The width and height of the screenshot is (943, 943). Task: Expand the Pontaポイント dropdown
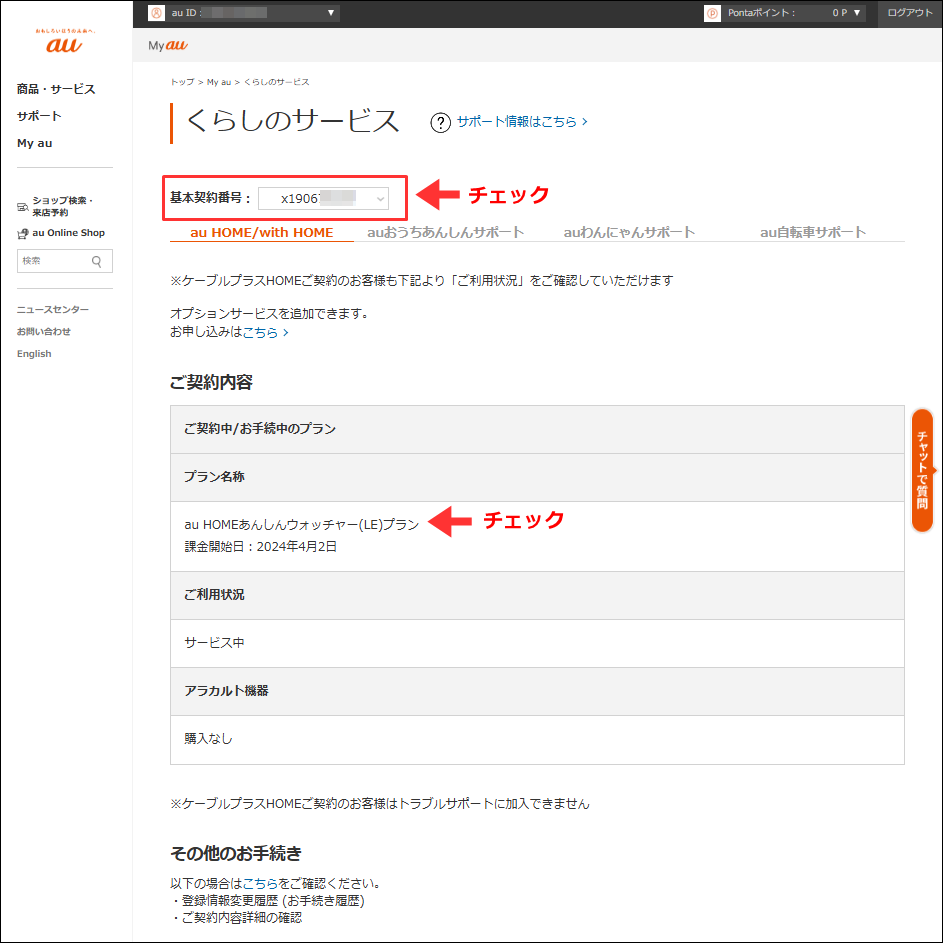click(855, 12)
